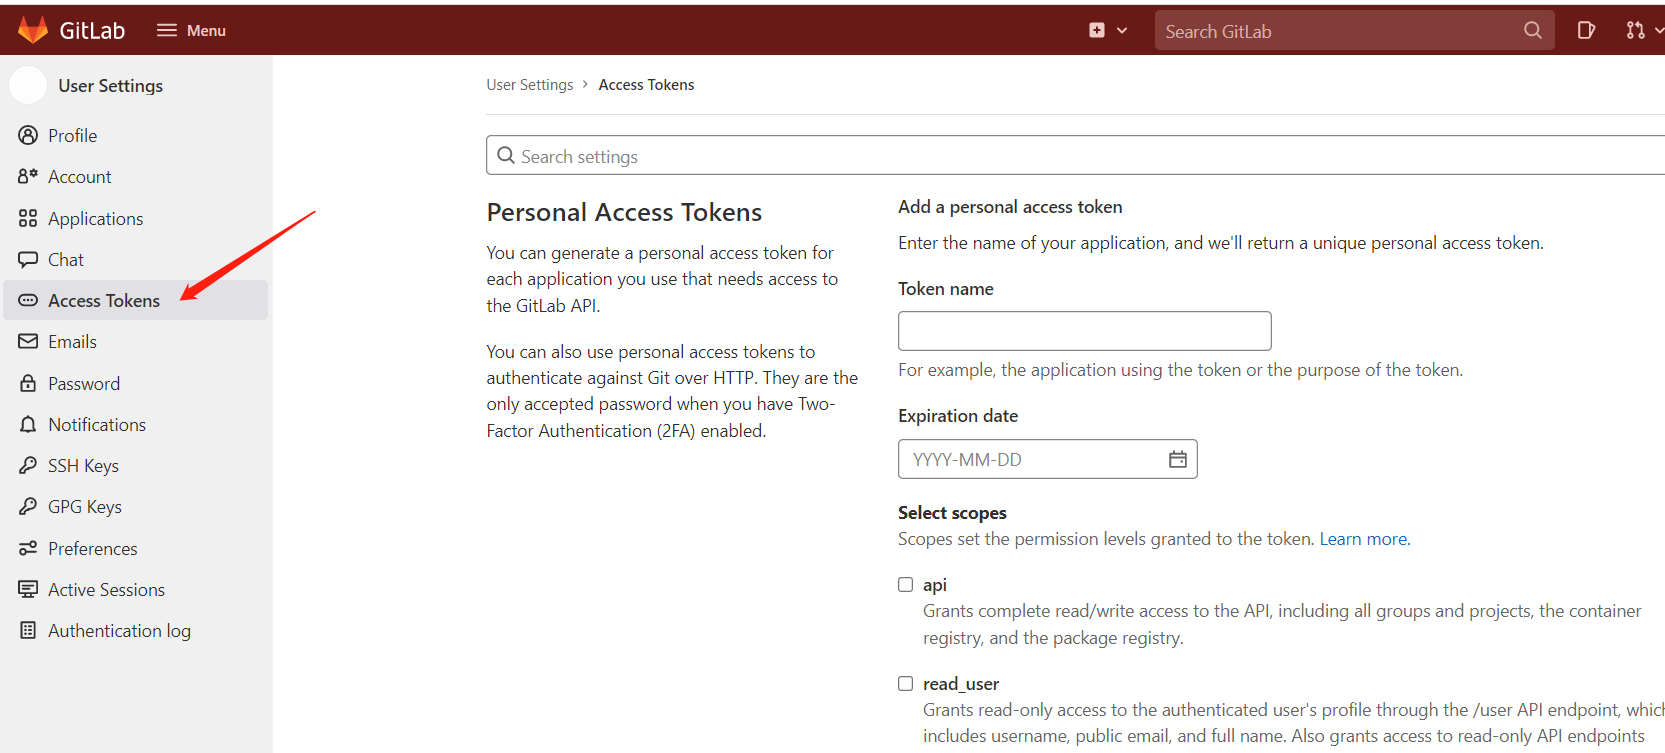This screenshot has width=1665, height=753.
Task: Enable the api scope checkbox
Action: tap(906, 585)
